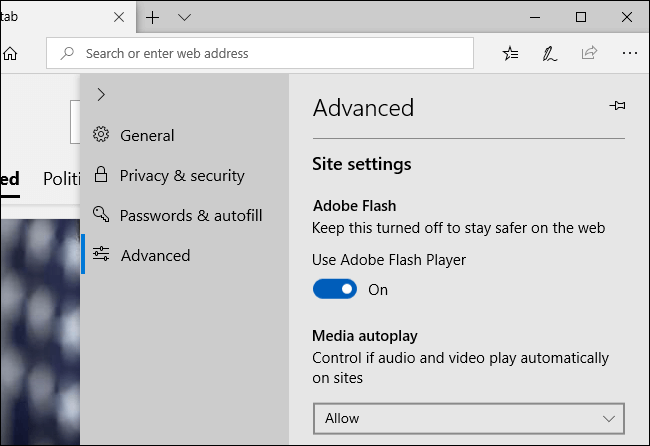Click the blurred news article thumbnail
Screen dimensions: 650x446
[40, 332]
